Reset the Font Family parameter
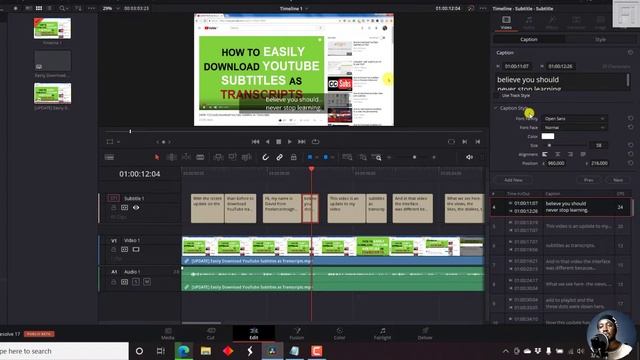 point(631,118)
